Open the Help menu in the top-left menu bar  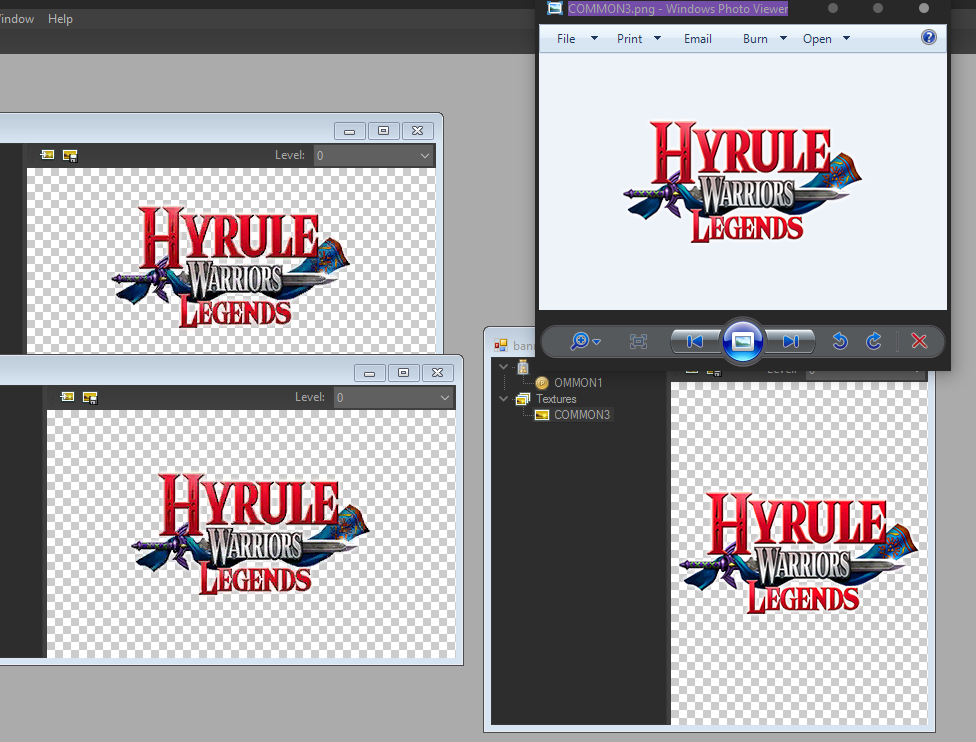pyautogui.click(x=60, y=18)
